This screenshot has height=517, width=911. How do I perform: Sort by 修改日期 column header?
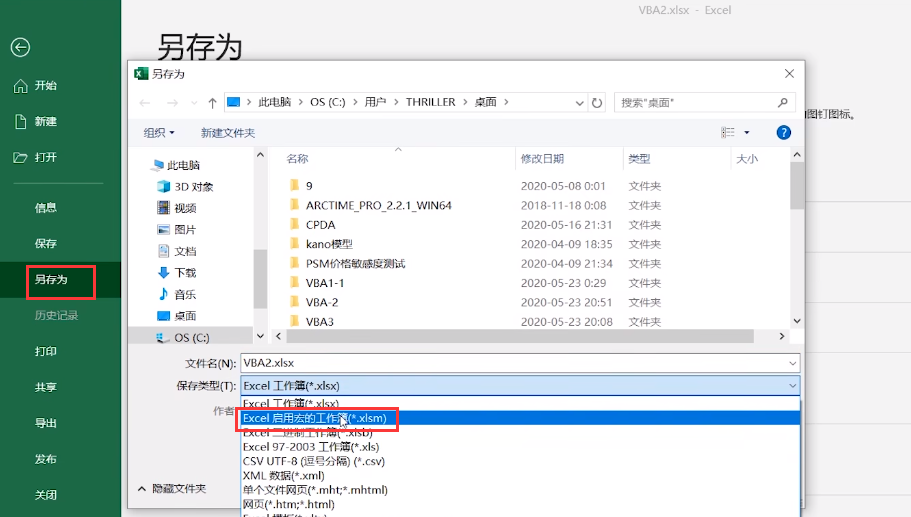[x=542, y=159]
